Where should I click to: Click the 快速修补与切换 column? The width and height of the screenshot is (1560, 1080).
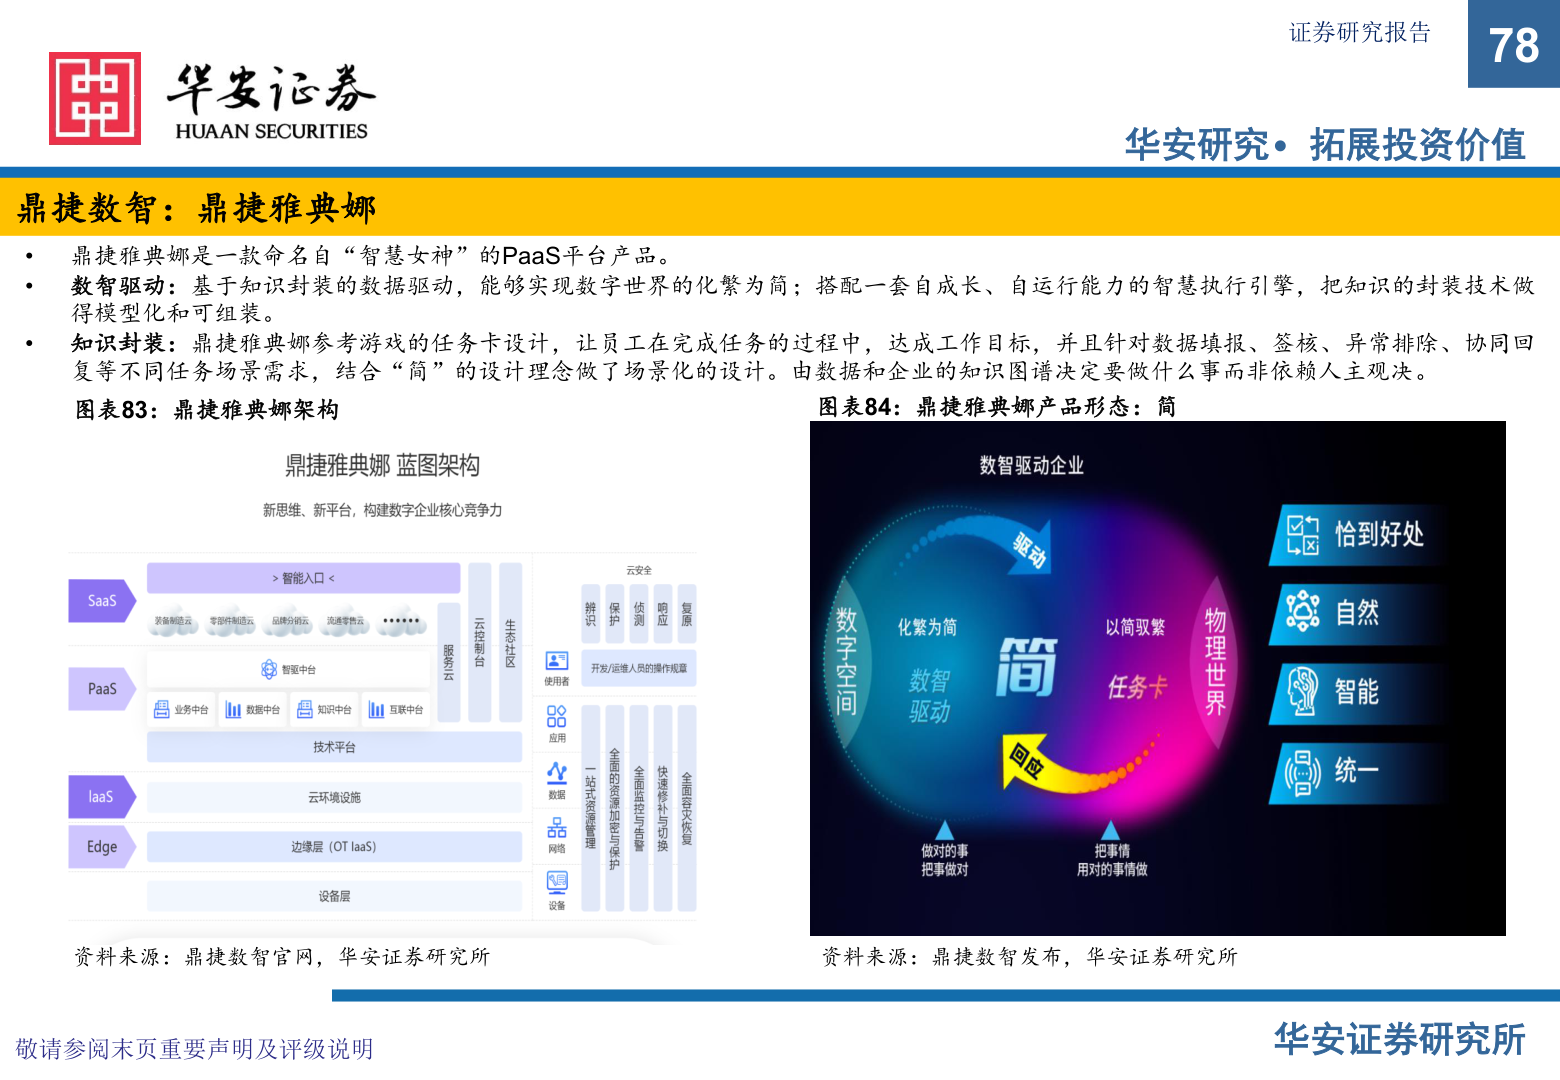(x=663, y=808)
